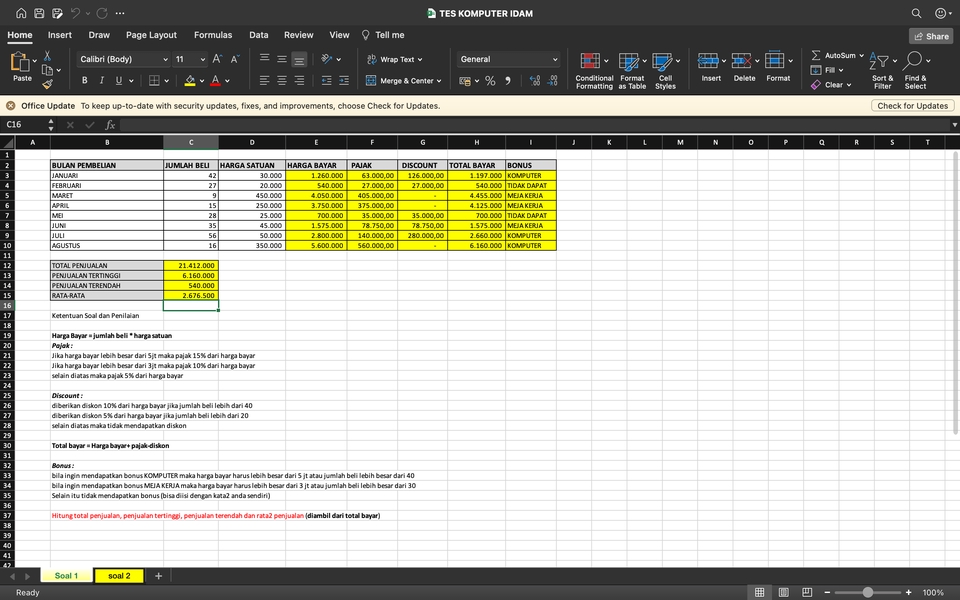Switch to the Formulas ribbon tab

click(x=213, y=34)
